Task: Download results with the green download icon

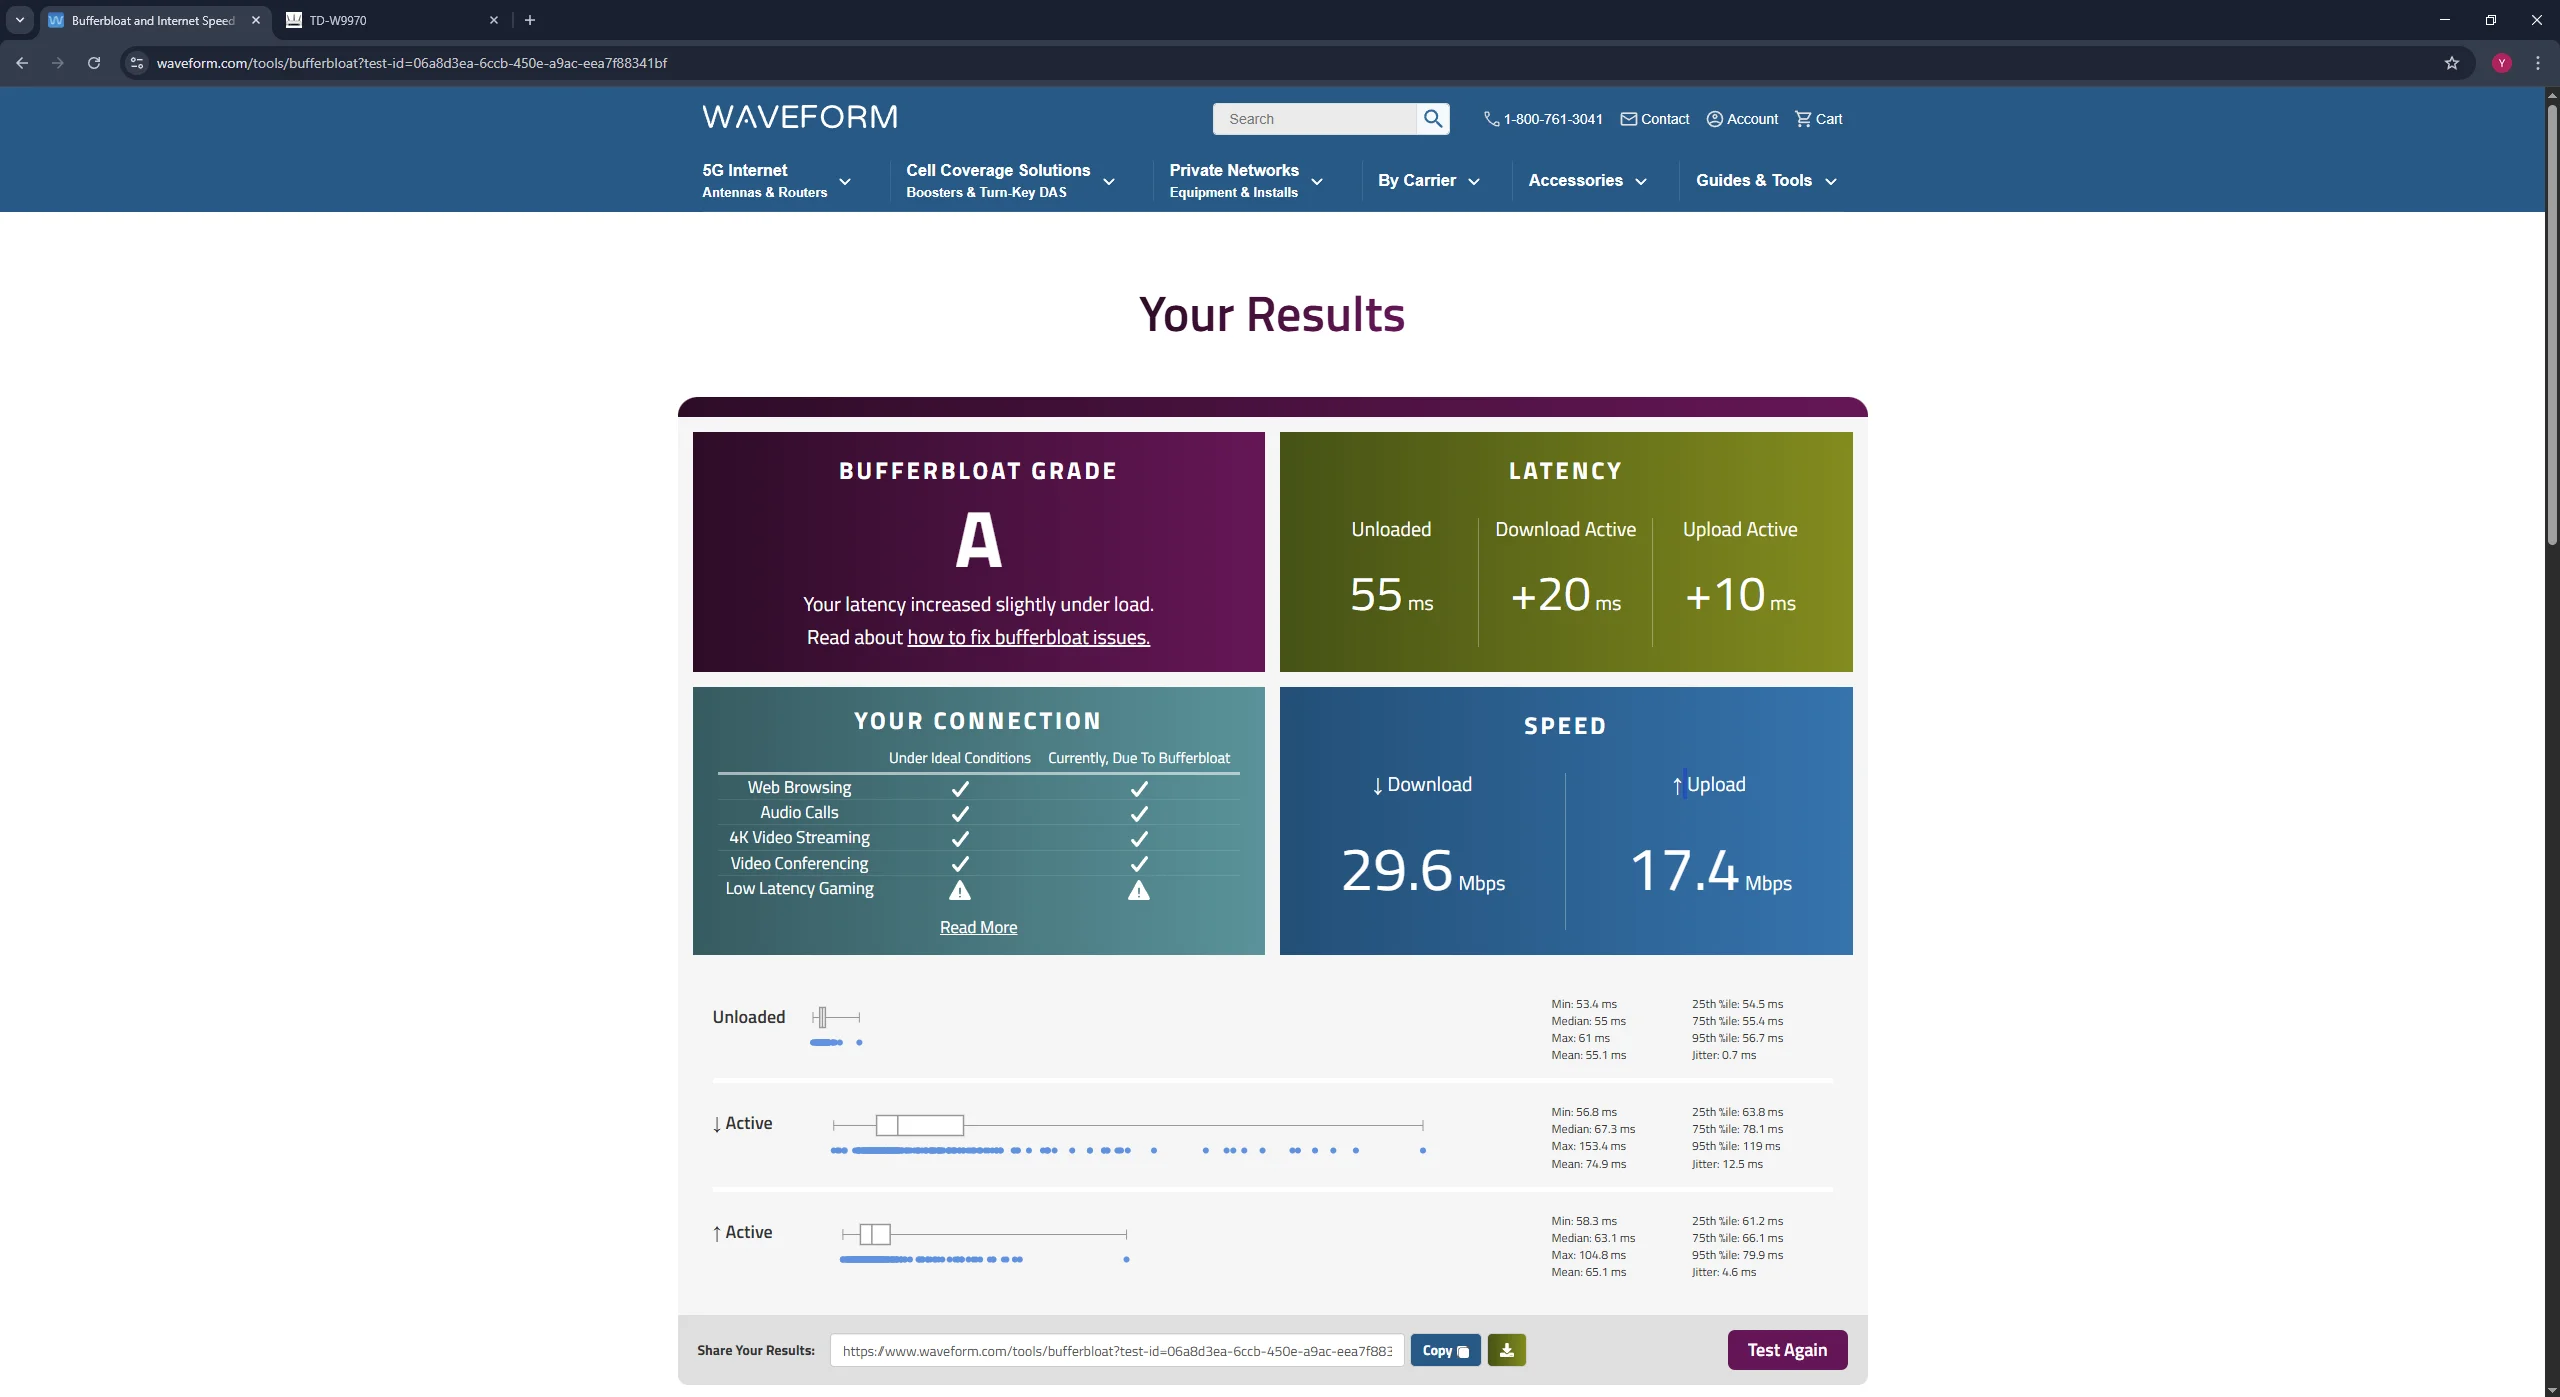Action: [x=1506, y=1350]
